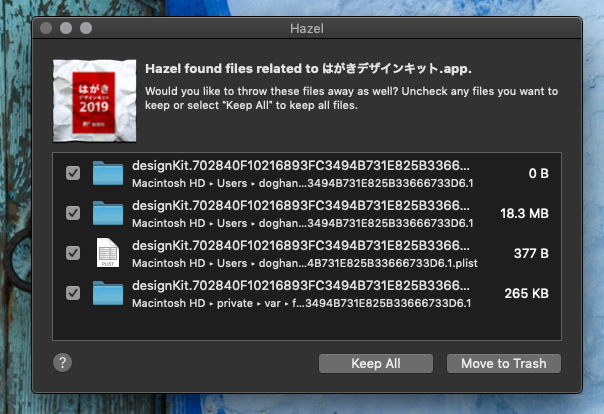
Task: Uncheck the checkbox for the 265 KB folder
Action: tap(73, 293)
